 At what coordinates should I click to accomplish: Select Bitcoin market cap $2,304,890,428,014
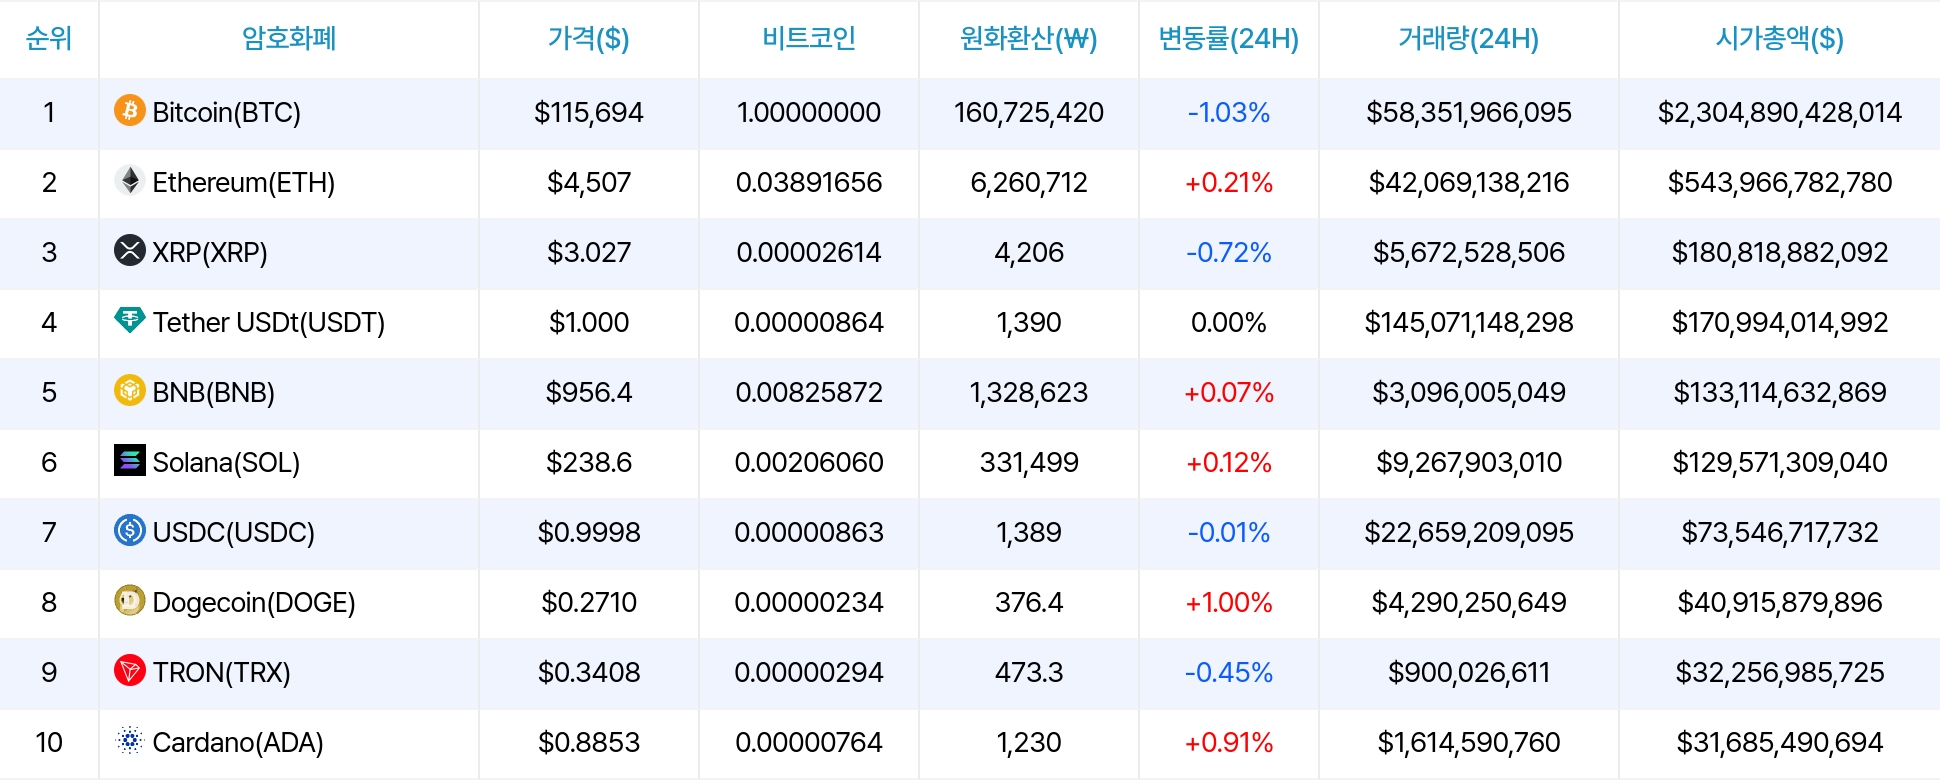coord(1780,112)
